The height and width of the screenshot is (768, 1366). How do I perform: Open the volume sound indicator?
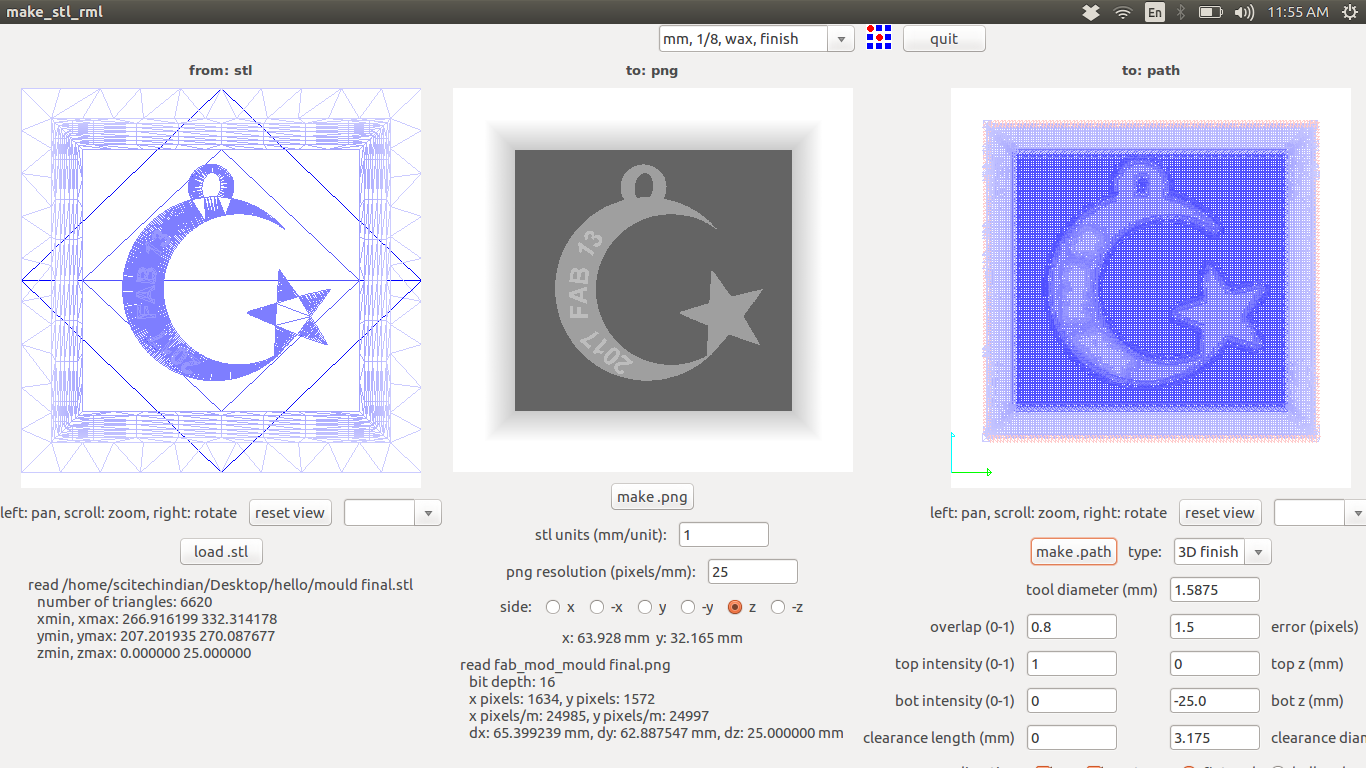[1244, 12]
